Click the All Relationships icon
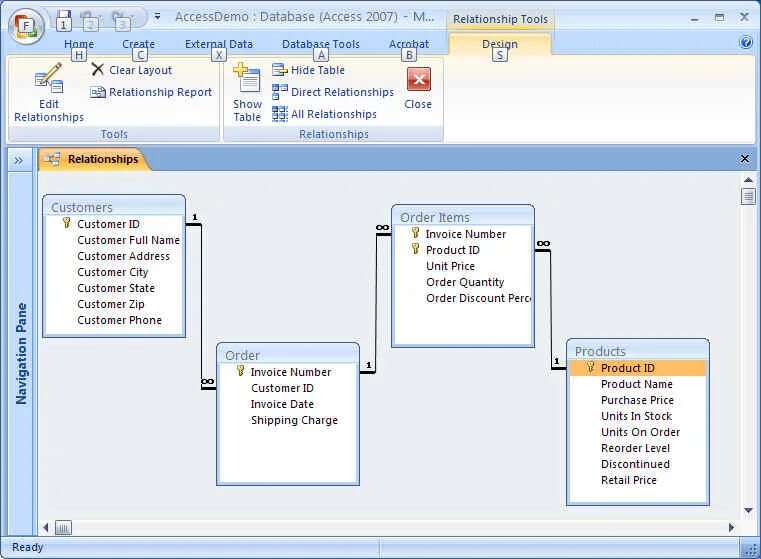 (280, 114)
